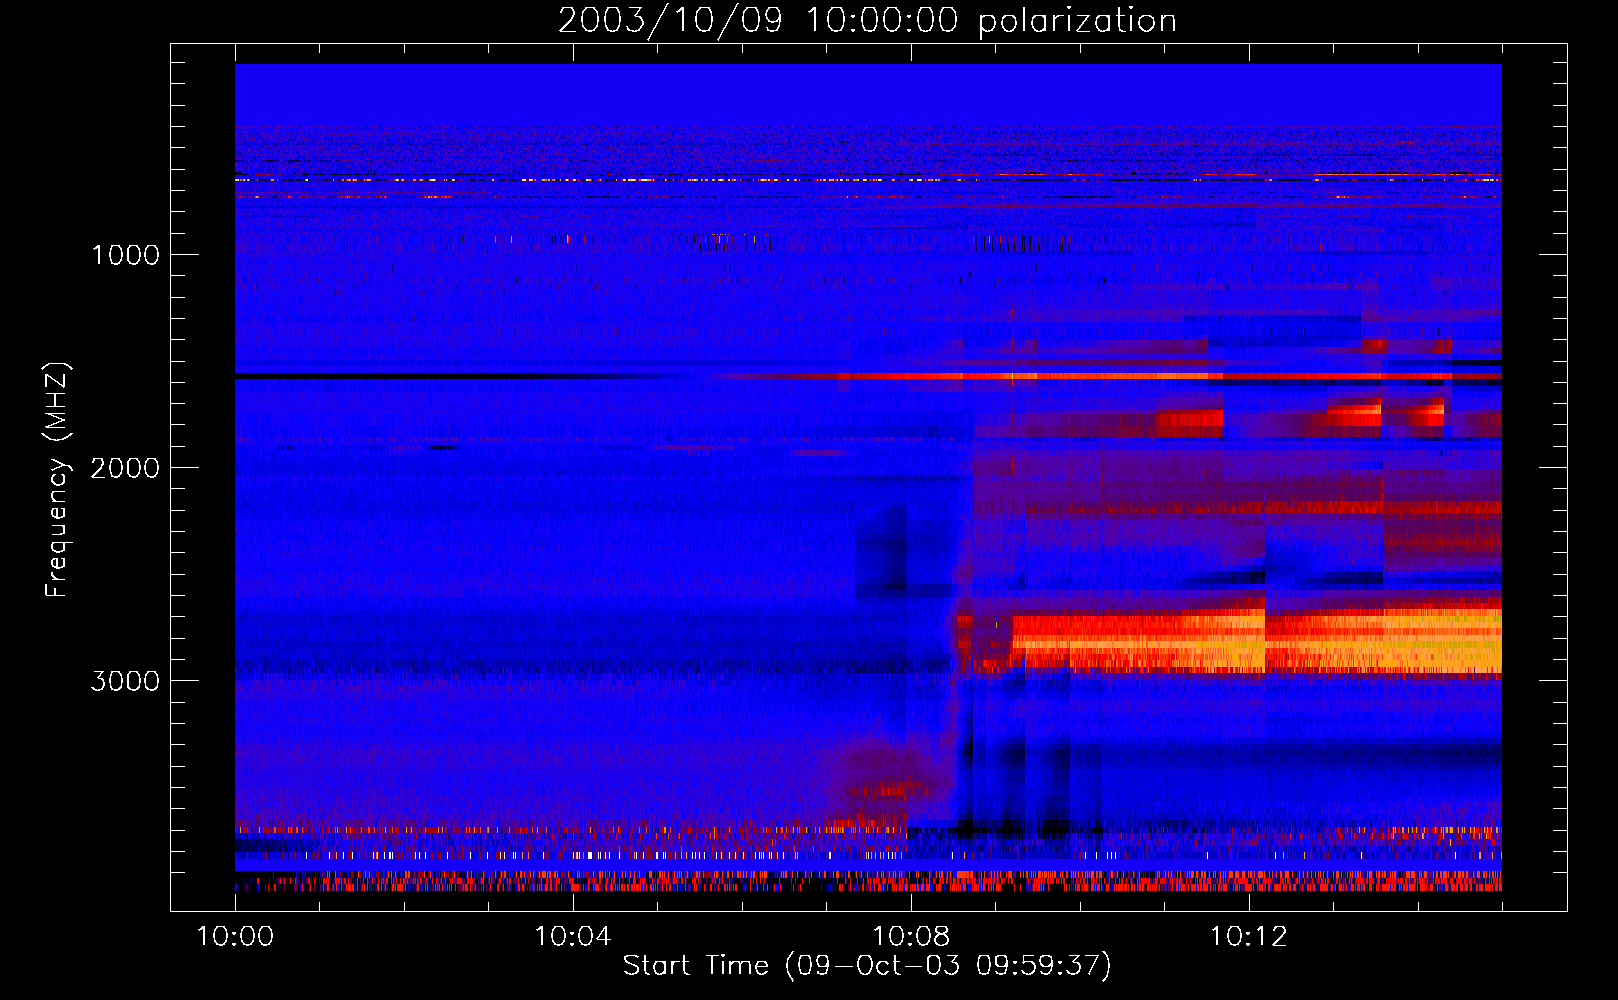This screenshot has height=1000, width=1618.
Task: Click the "Frequency (MHZ)" axis label
Action: click(x=57, y=480)
